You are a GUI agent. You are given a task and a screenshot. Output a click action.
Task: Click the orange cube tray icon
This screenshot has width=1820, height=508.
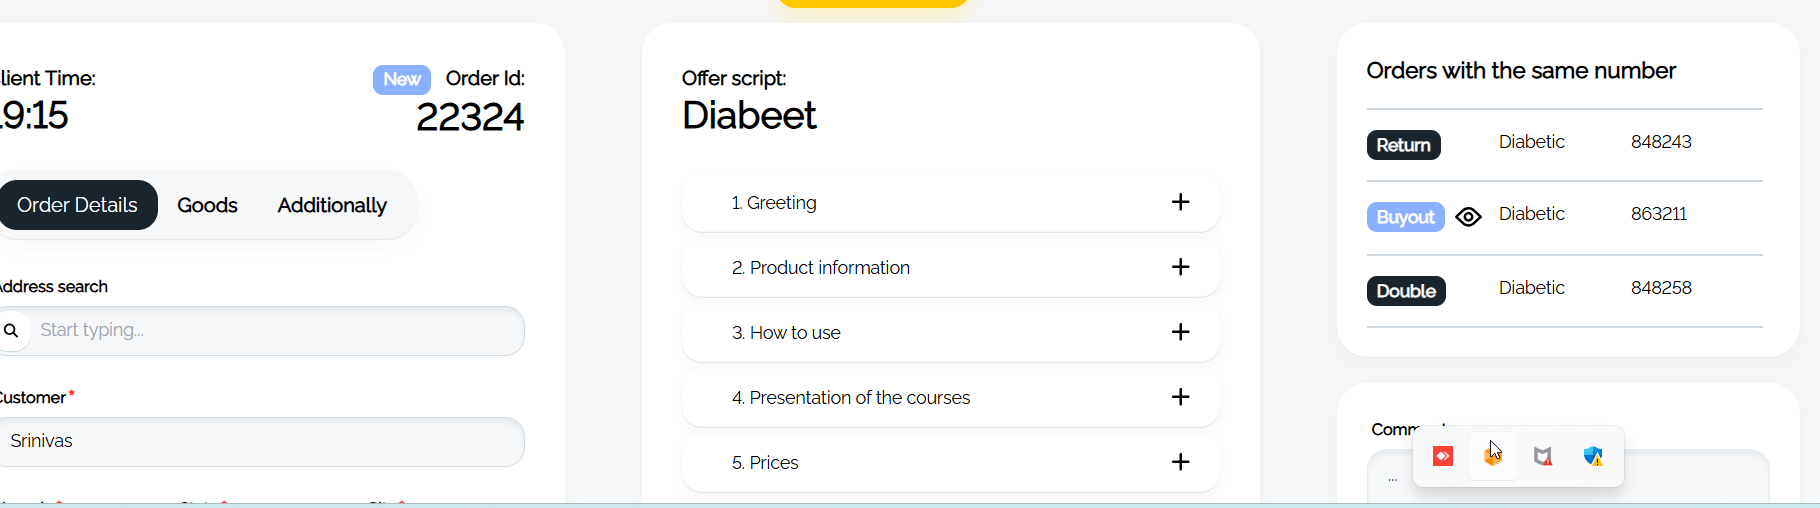point(1493,456)
